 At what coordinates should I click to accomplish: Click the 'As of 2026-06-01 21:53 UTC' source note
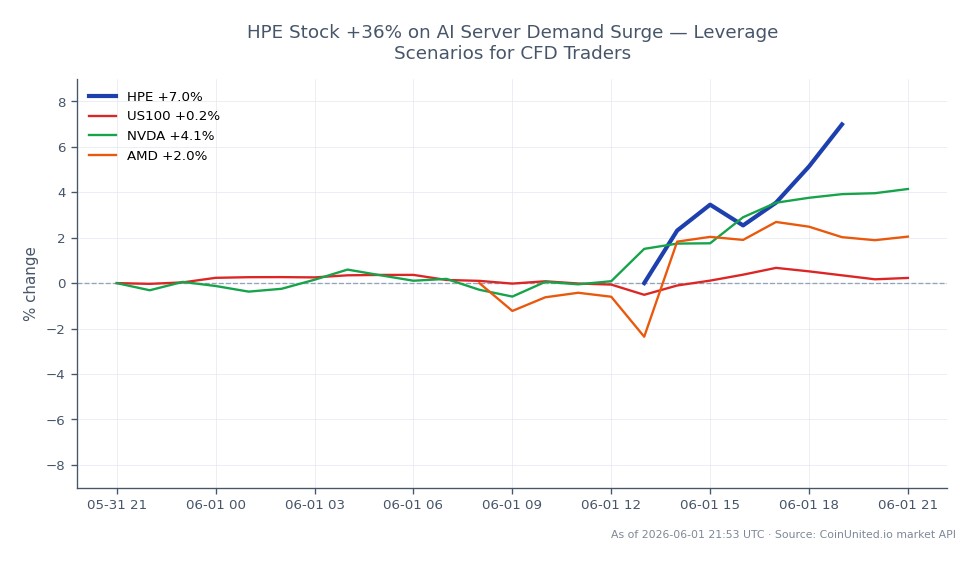[783, 535]
